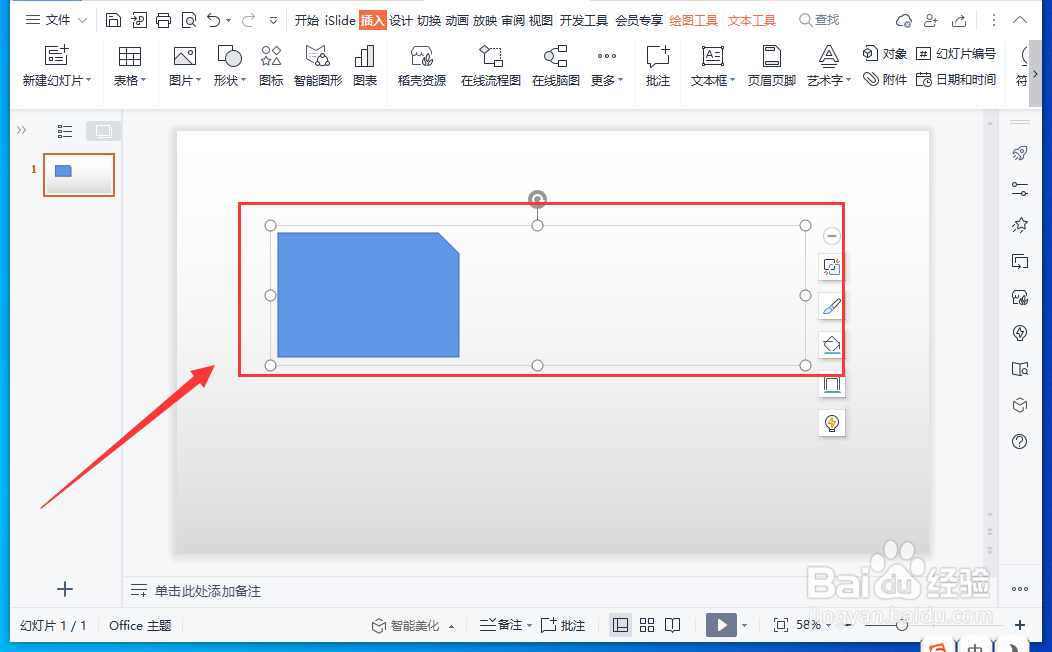Expand the 更多 more dropdown
This screenshot has height=652, width=1052.
pyautogui.click(x=621, y=80)
